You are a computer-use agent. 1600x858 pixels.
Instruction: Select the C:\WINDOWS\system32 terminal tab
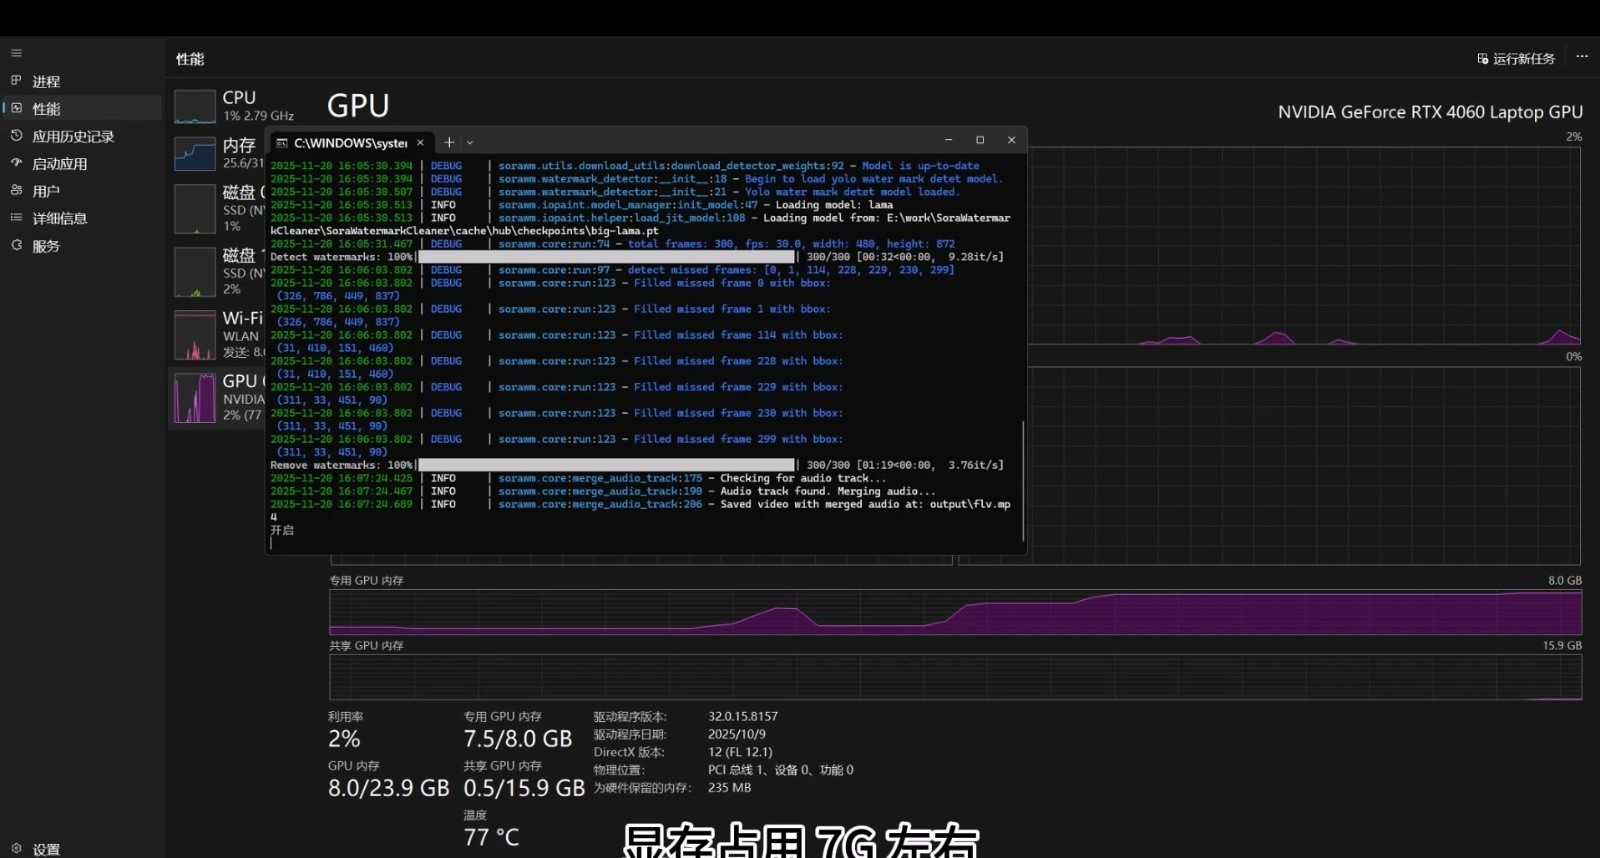[x=350, y=143]
